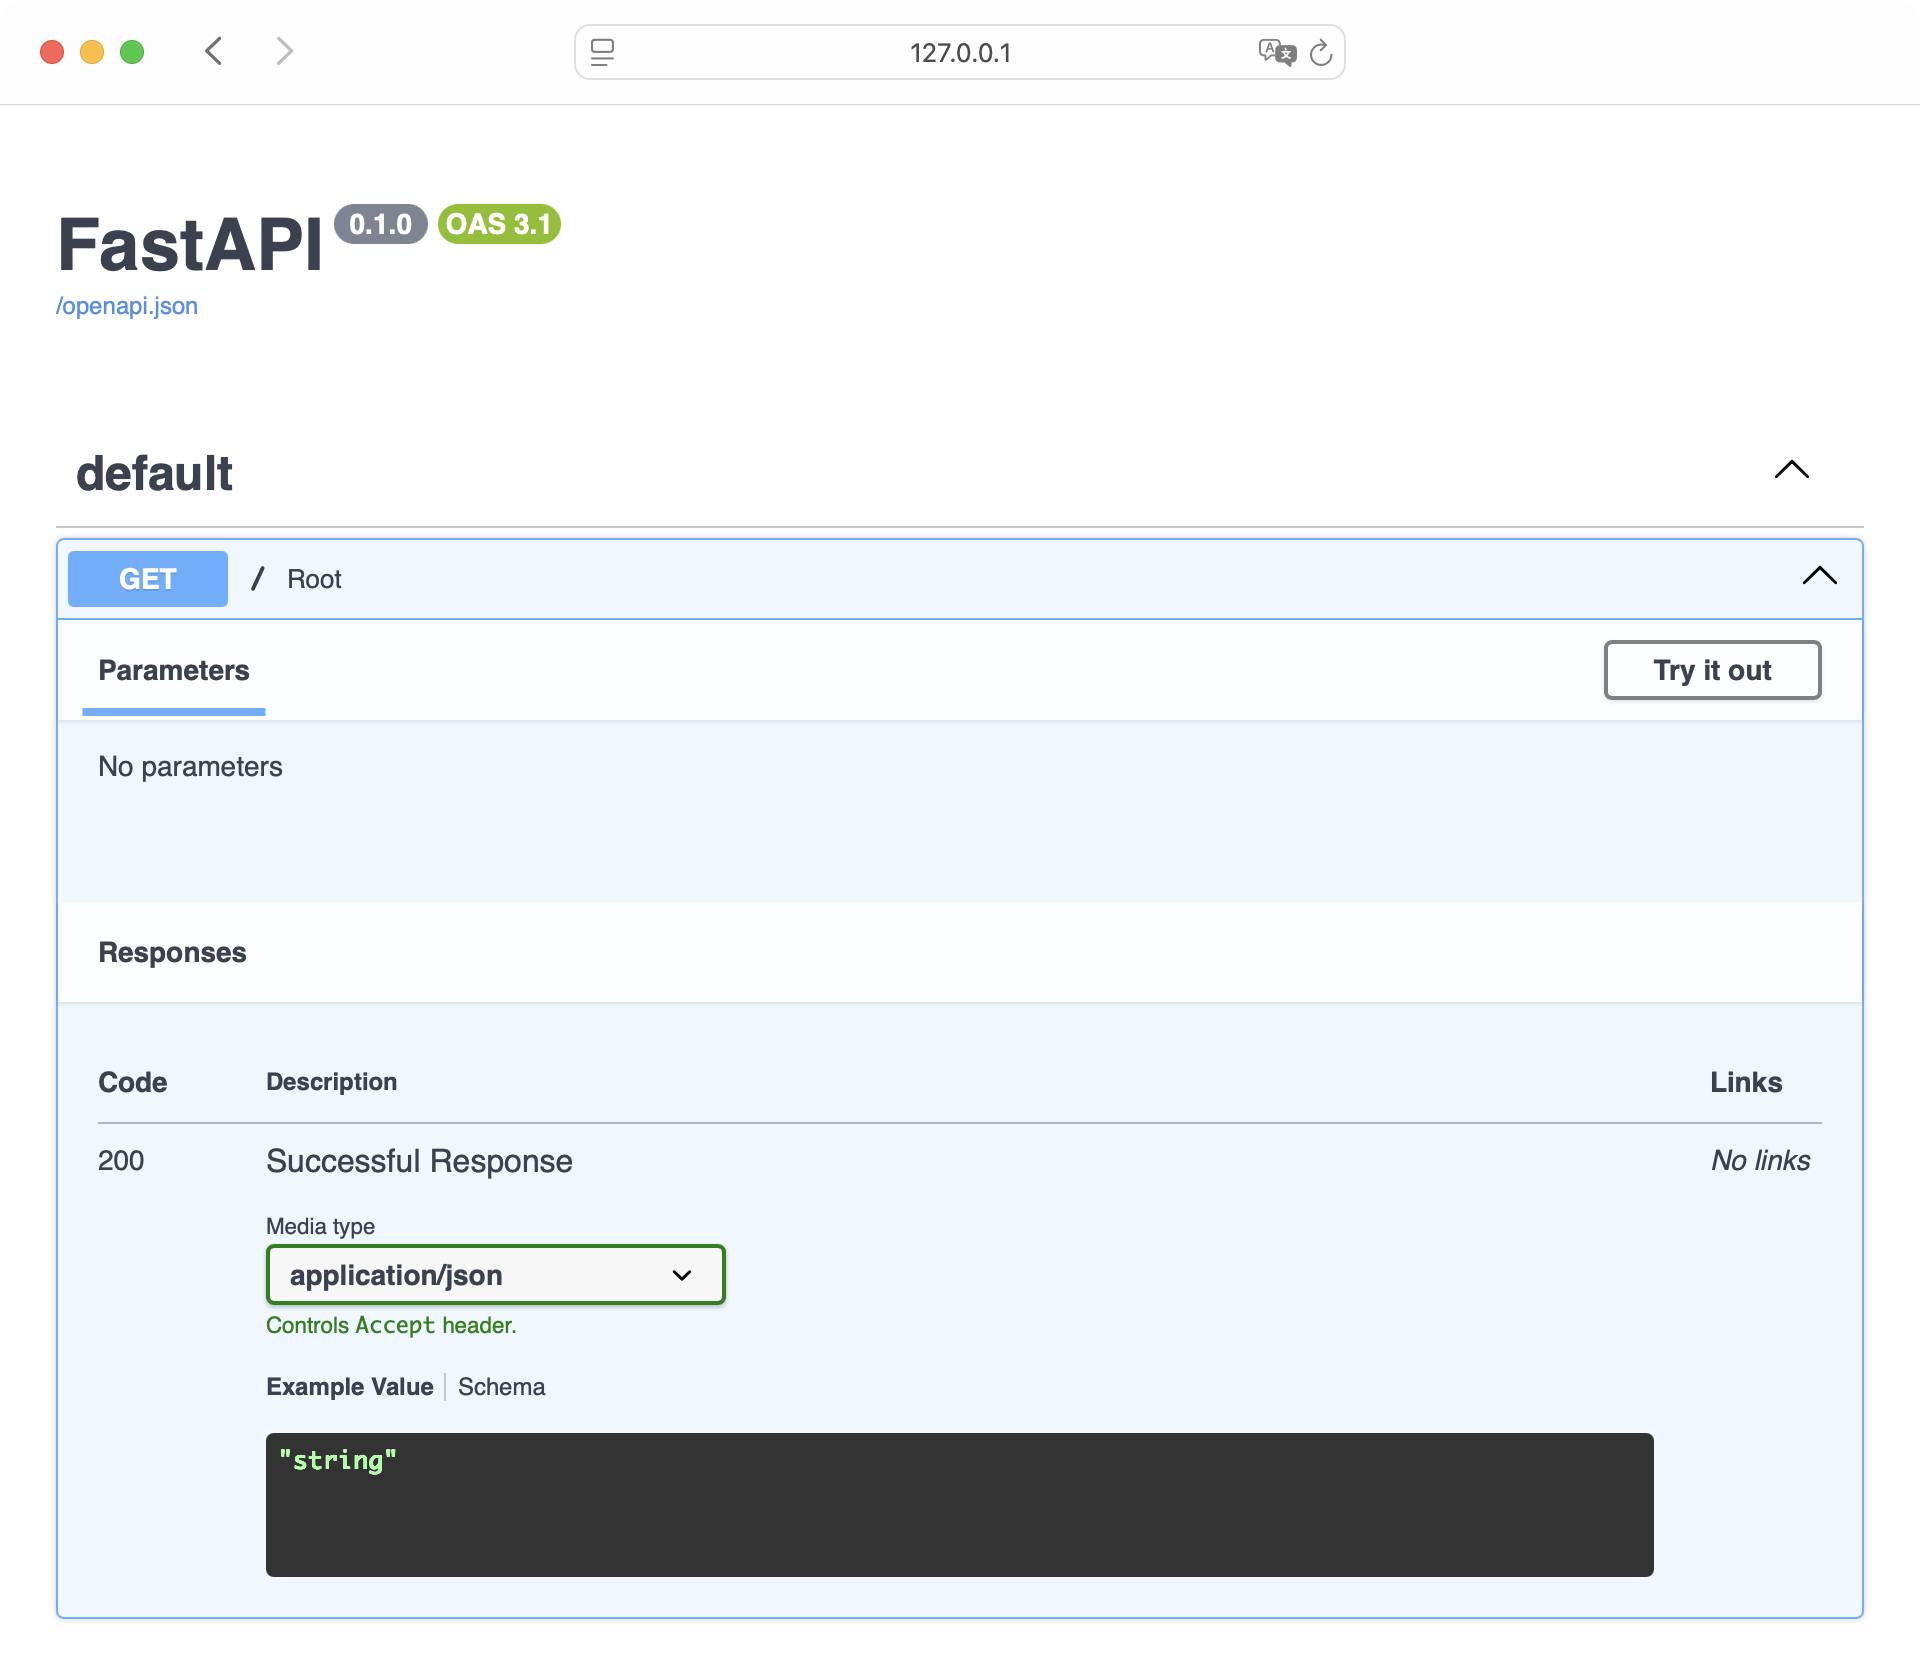Click the address bar showing 127.0.0.1
This screenshot has height=1670, width=1920.
[x=960, y=52]
